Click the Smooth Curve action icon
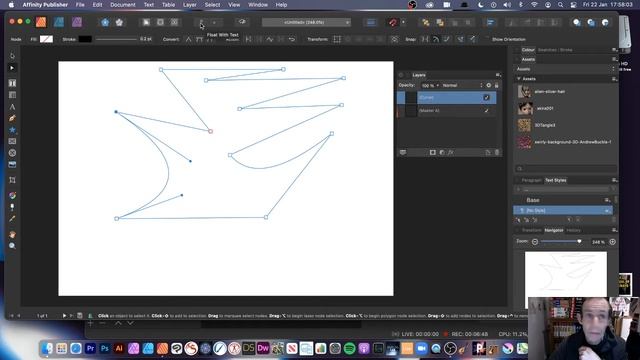 click(x=270, y=39)
